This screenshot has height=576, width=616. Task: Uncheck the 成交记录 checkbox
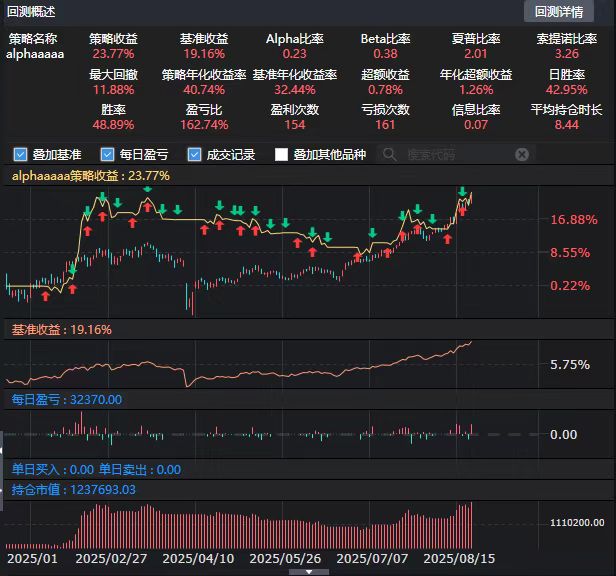tap(194, 154)
